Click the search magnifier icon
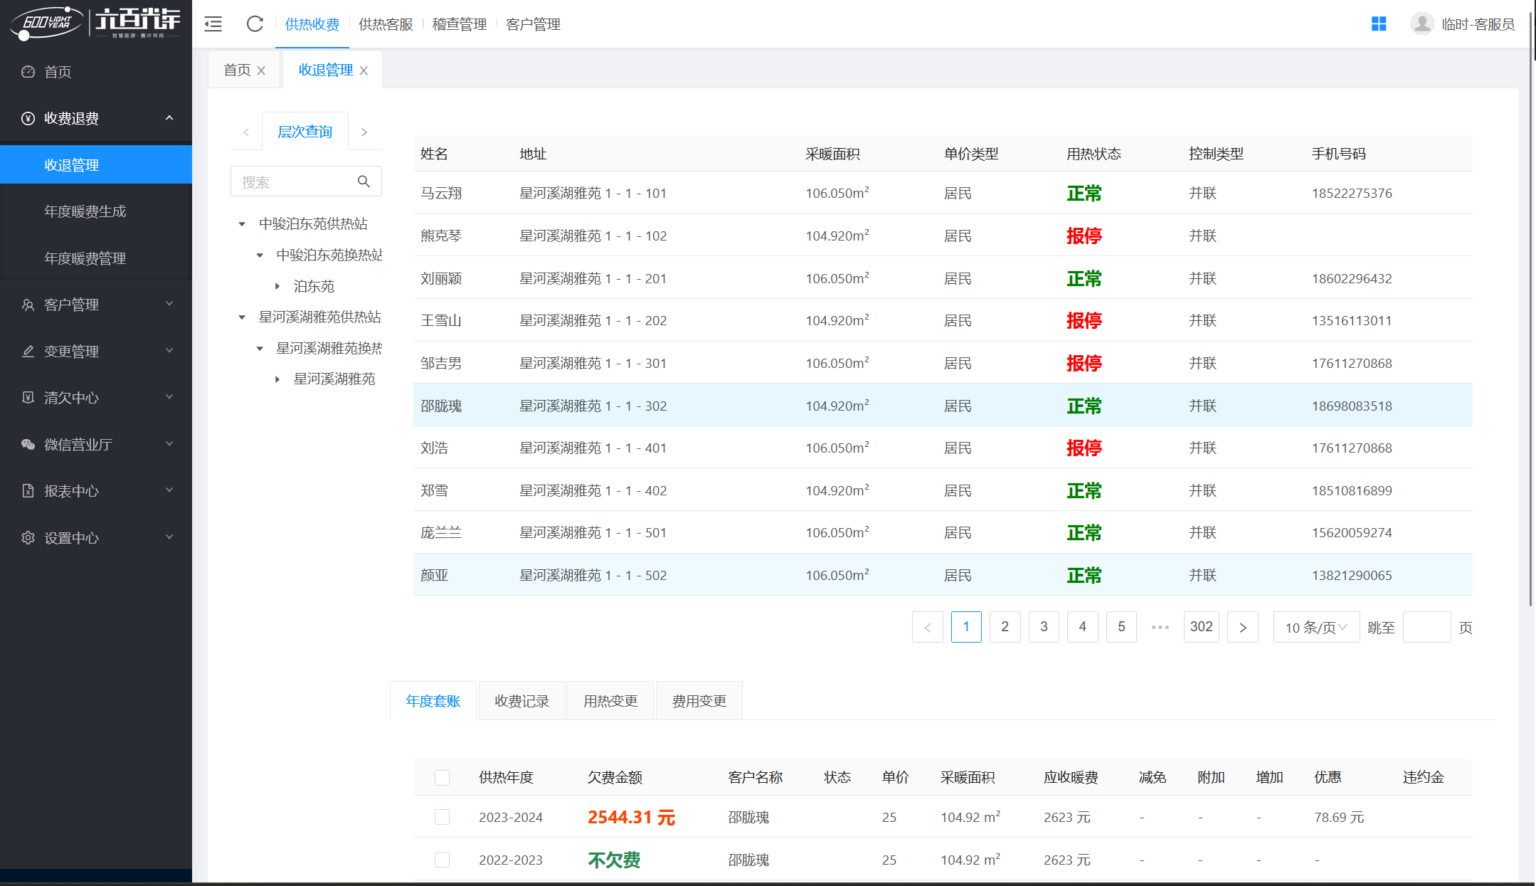The height and width of the screenshot is (886, 1536). pyautogui.click(x=364, y=182)
